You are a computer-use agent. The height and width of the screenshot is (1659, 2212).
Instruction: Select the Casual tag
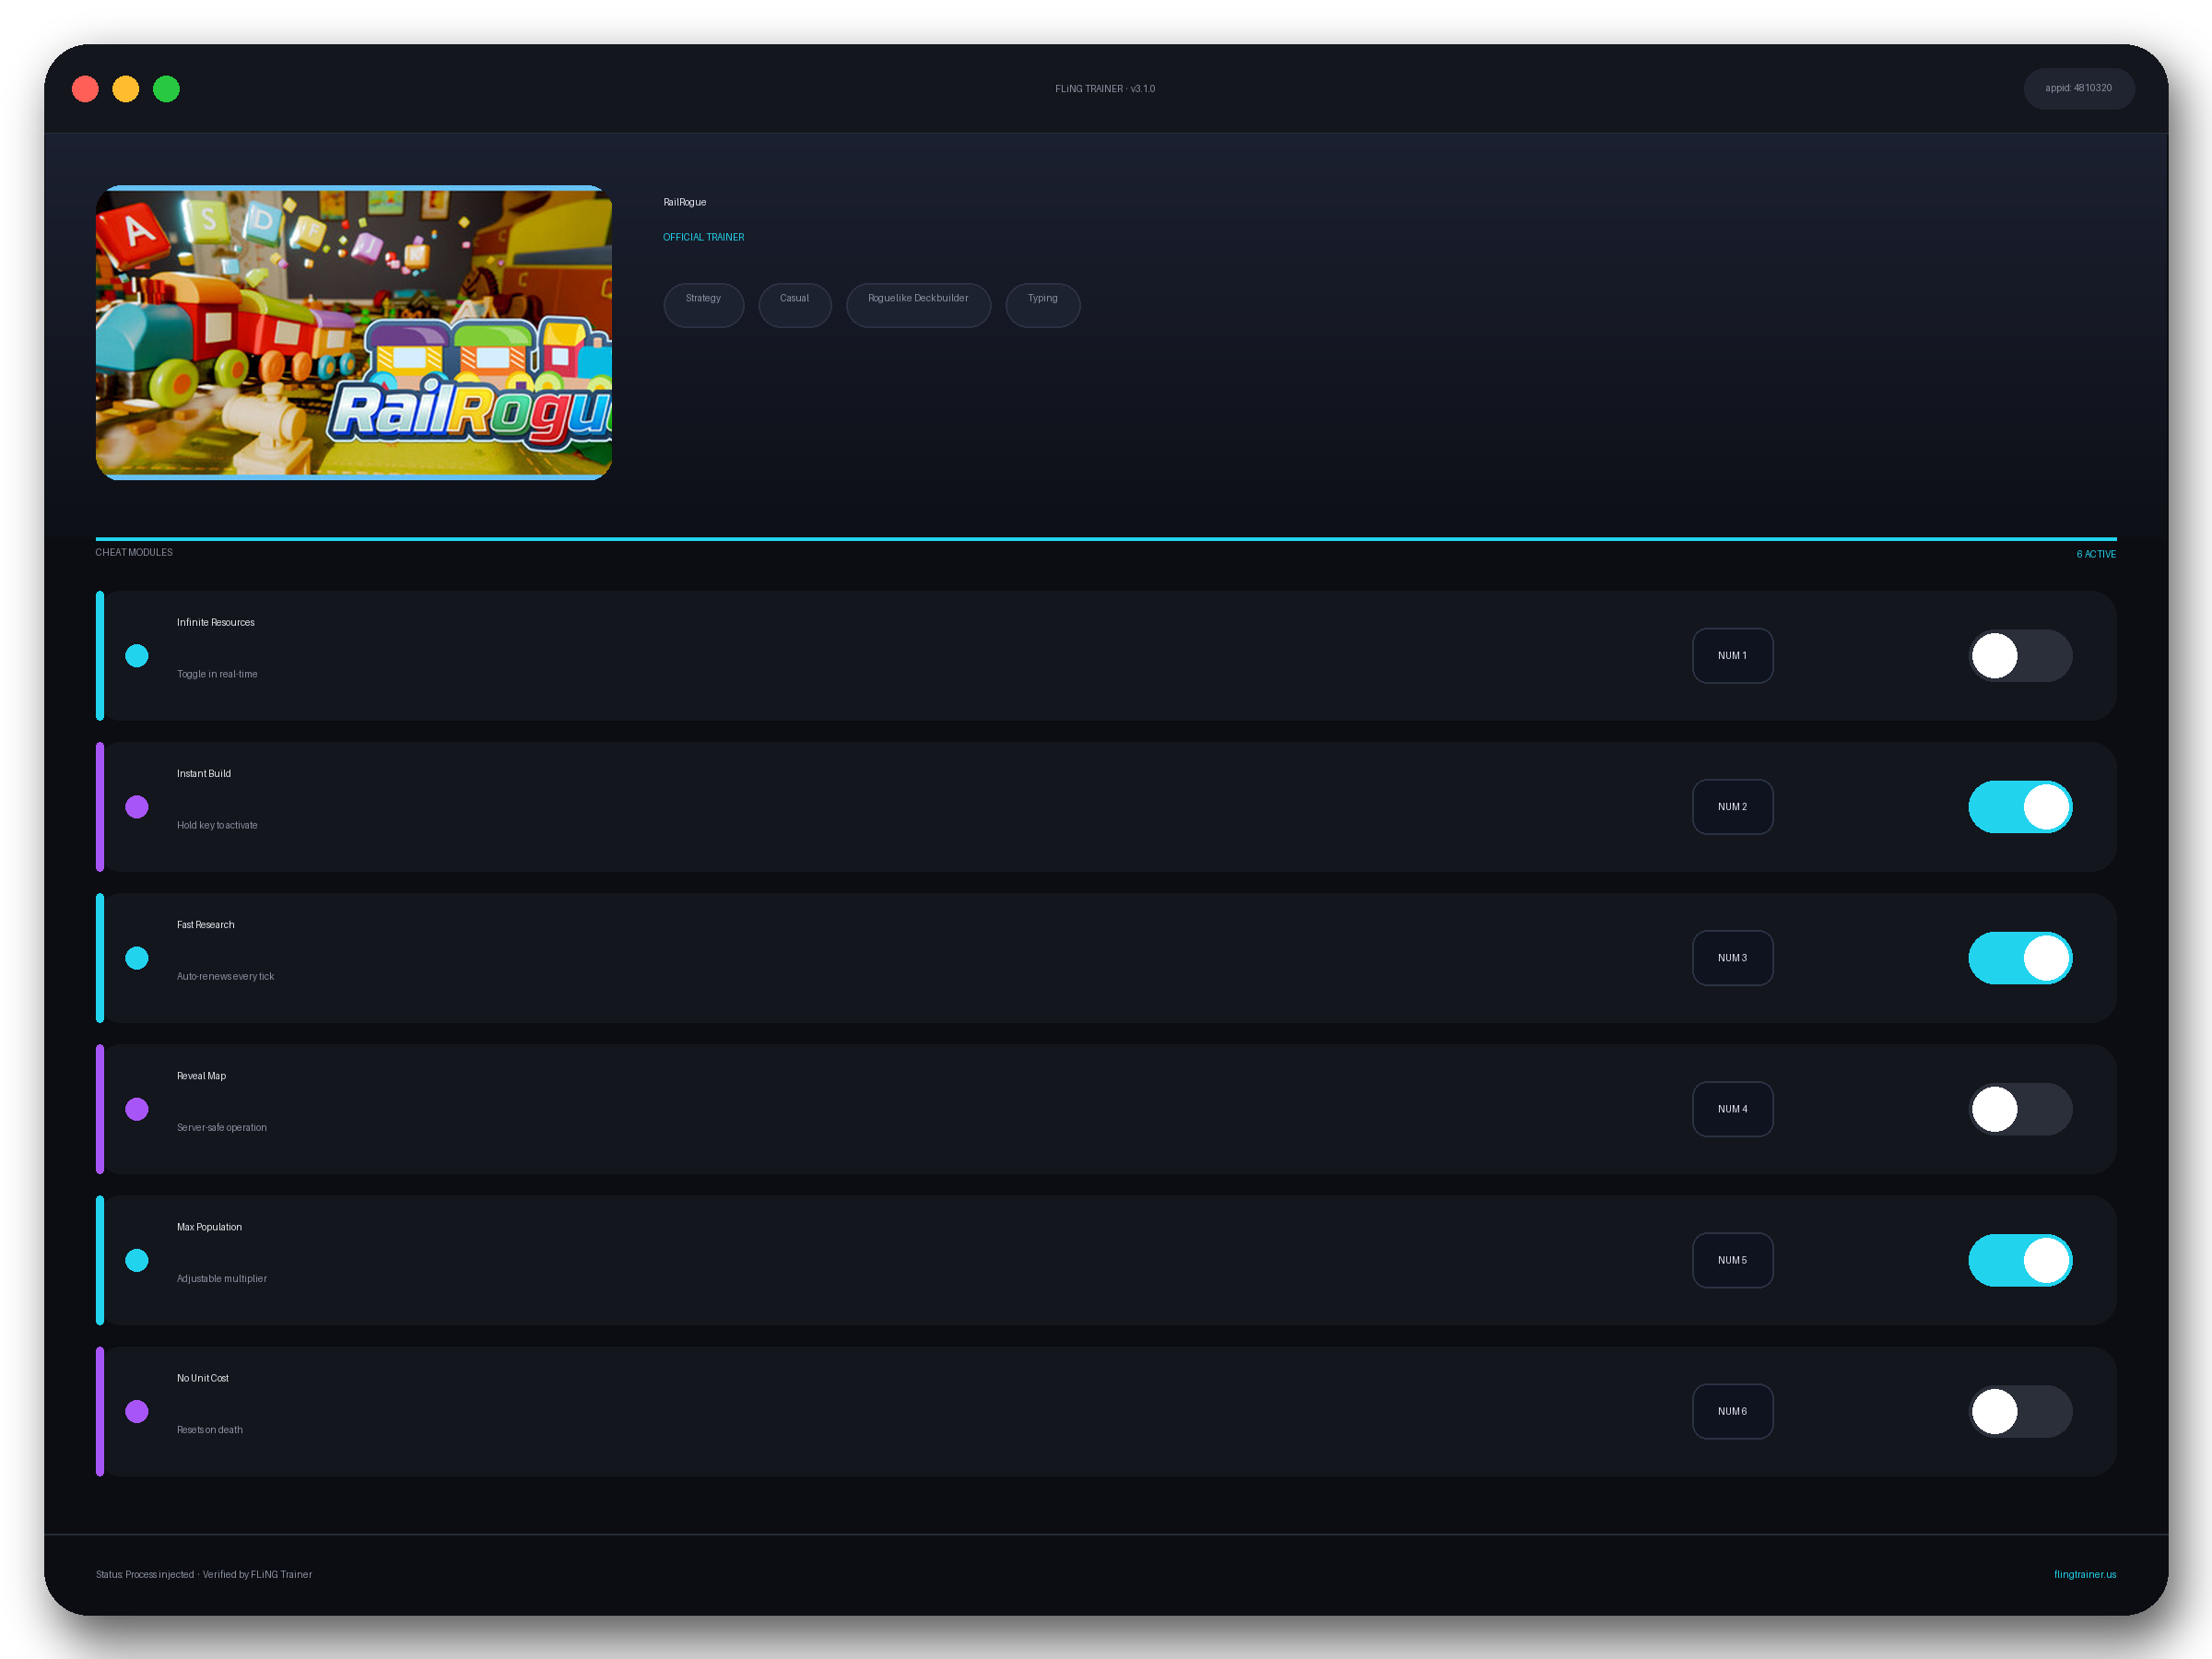pyautogui.click(x=795, y=304)
